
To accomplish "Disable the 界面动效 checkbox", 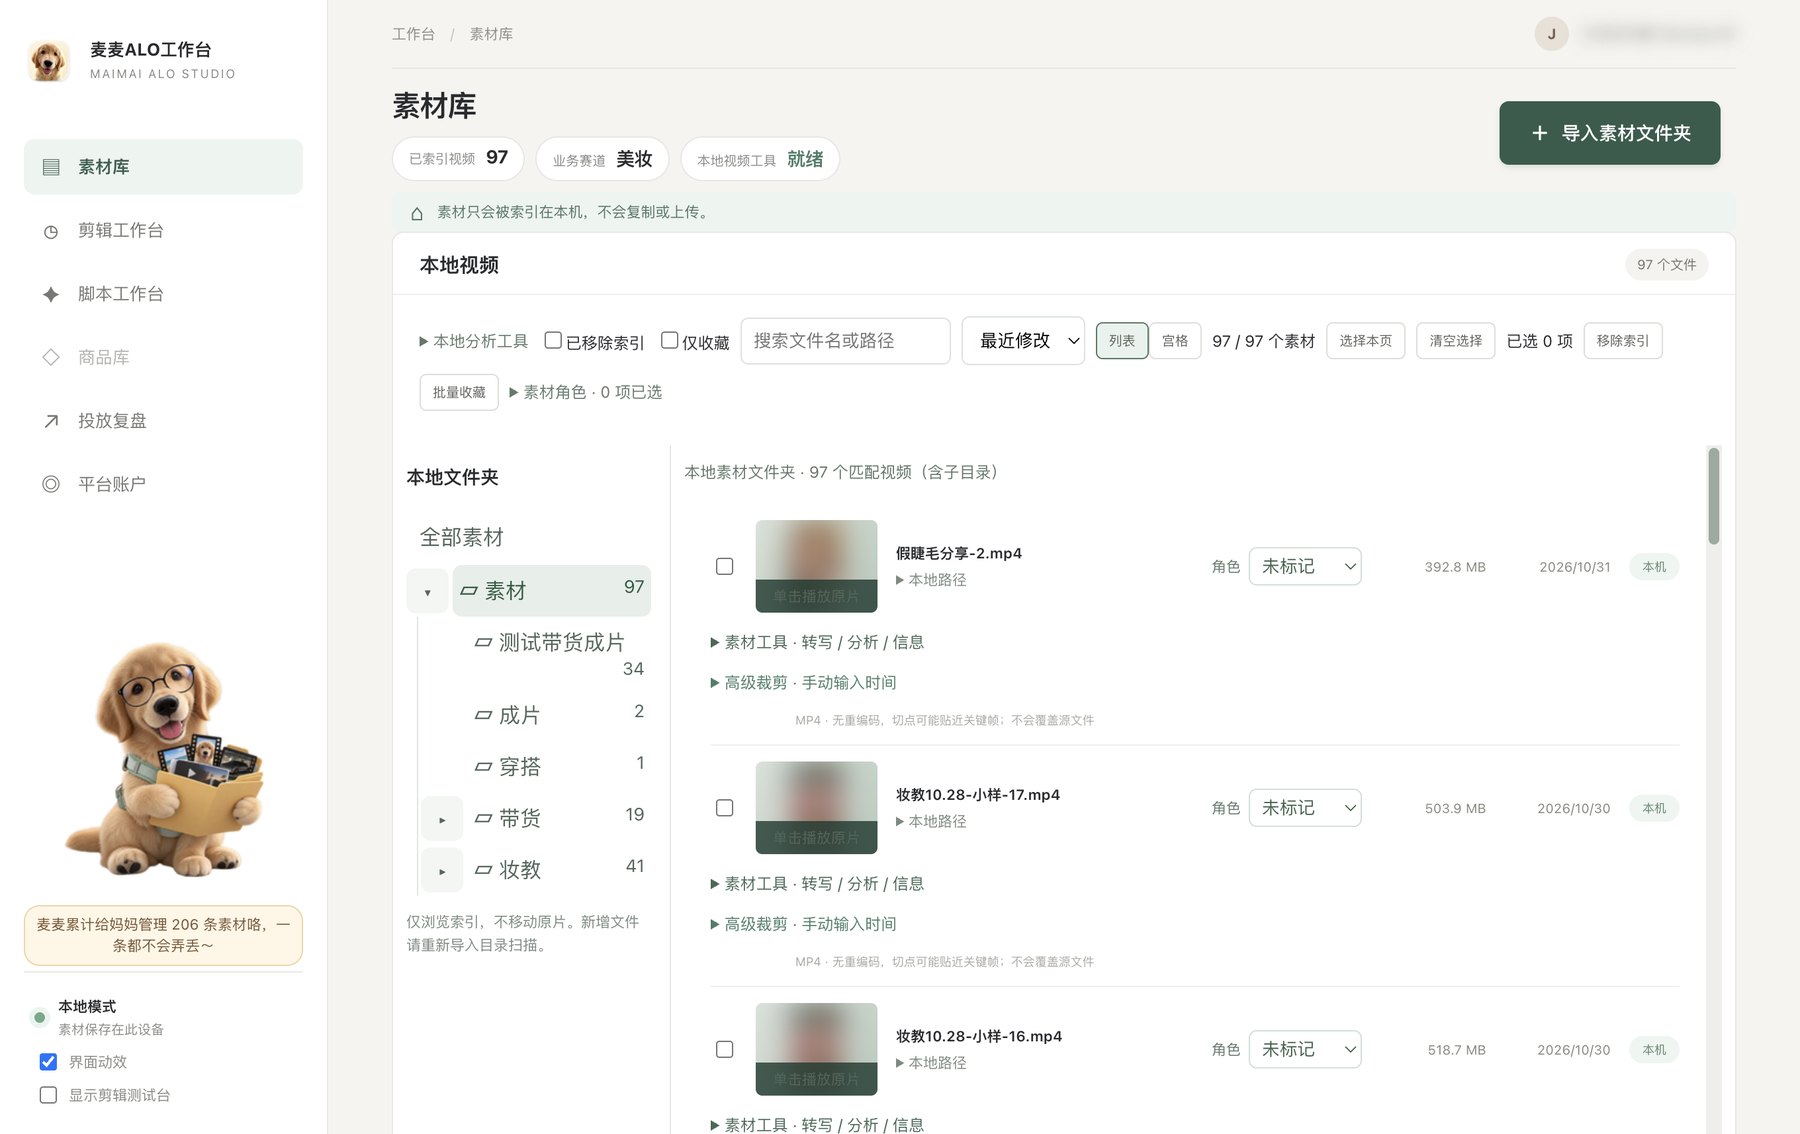I will click(x=48, y=1062).
